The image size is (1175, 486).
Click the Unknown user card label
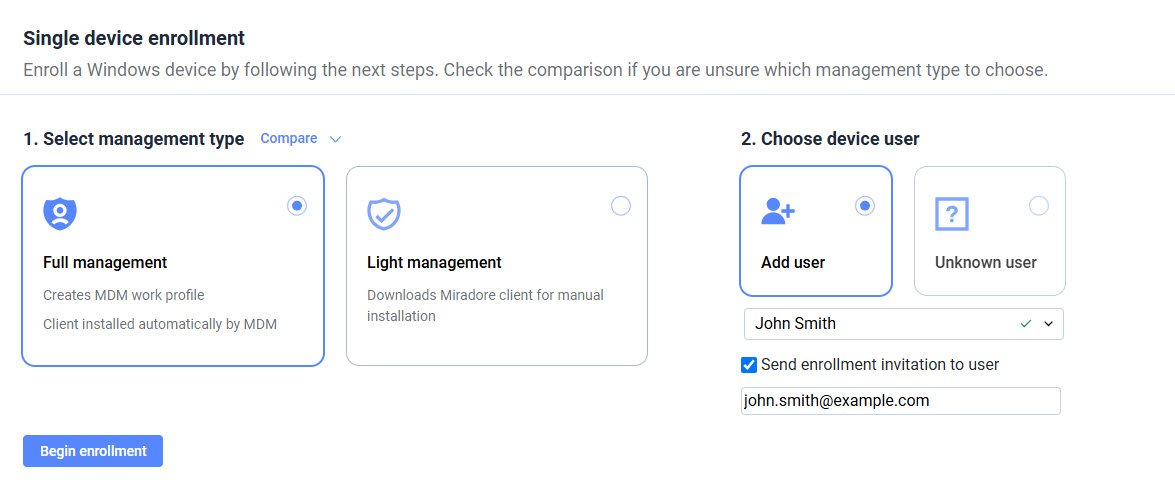985,263
